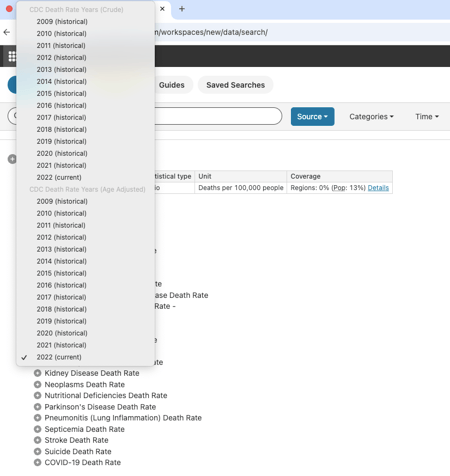Viewport: 450px width, 476px height.
Task: Click Deaths per 100,000 people cell
Action: pos(241,188)
